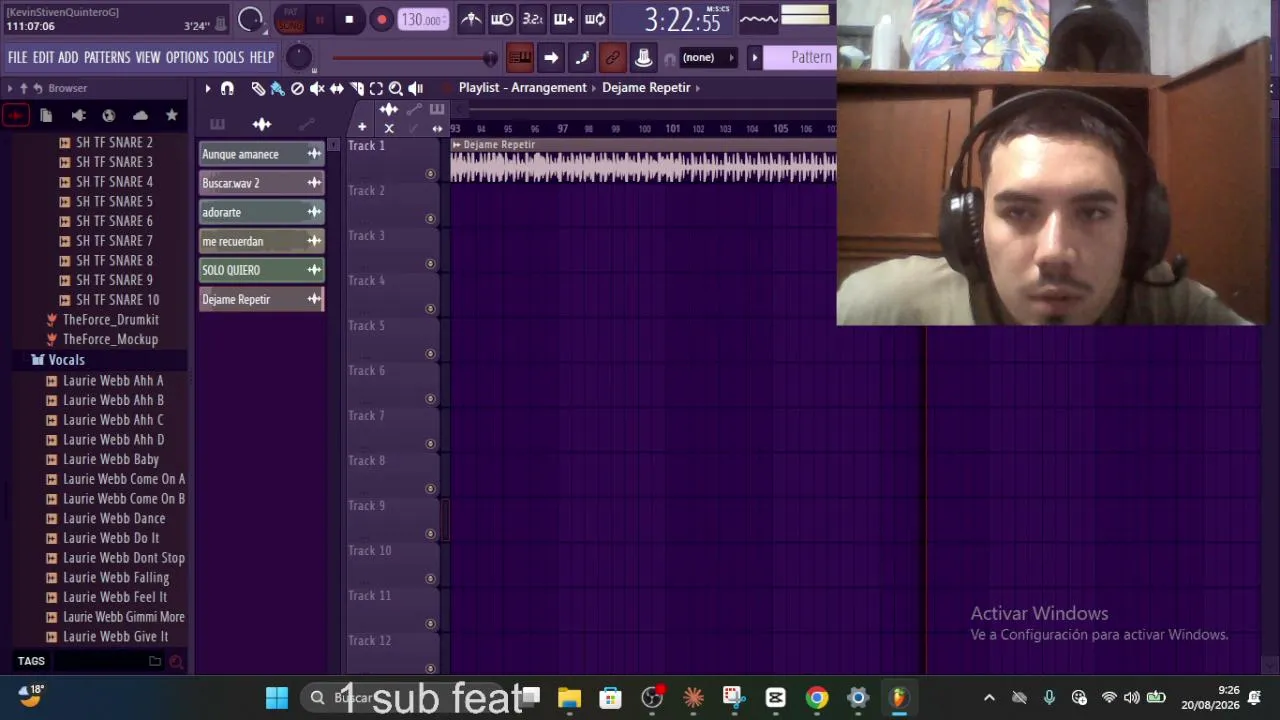Open the FILE menu
This screenshot has width=1280, height=720.
(x=18, y=57)
